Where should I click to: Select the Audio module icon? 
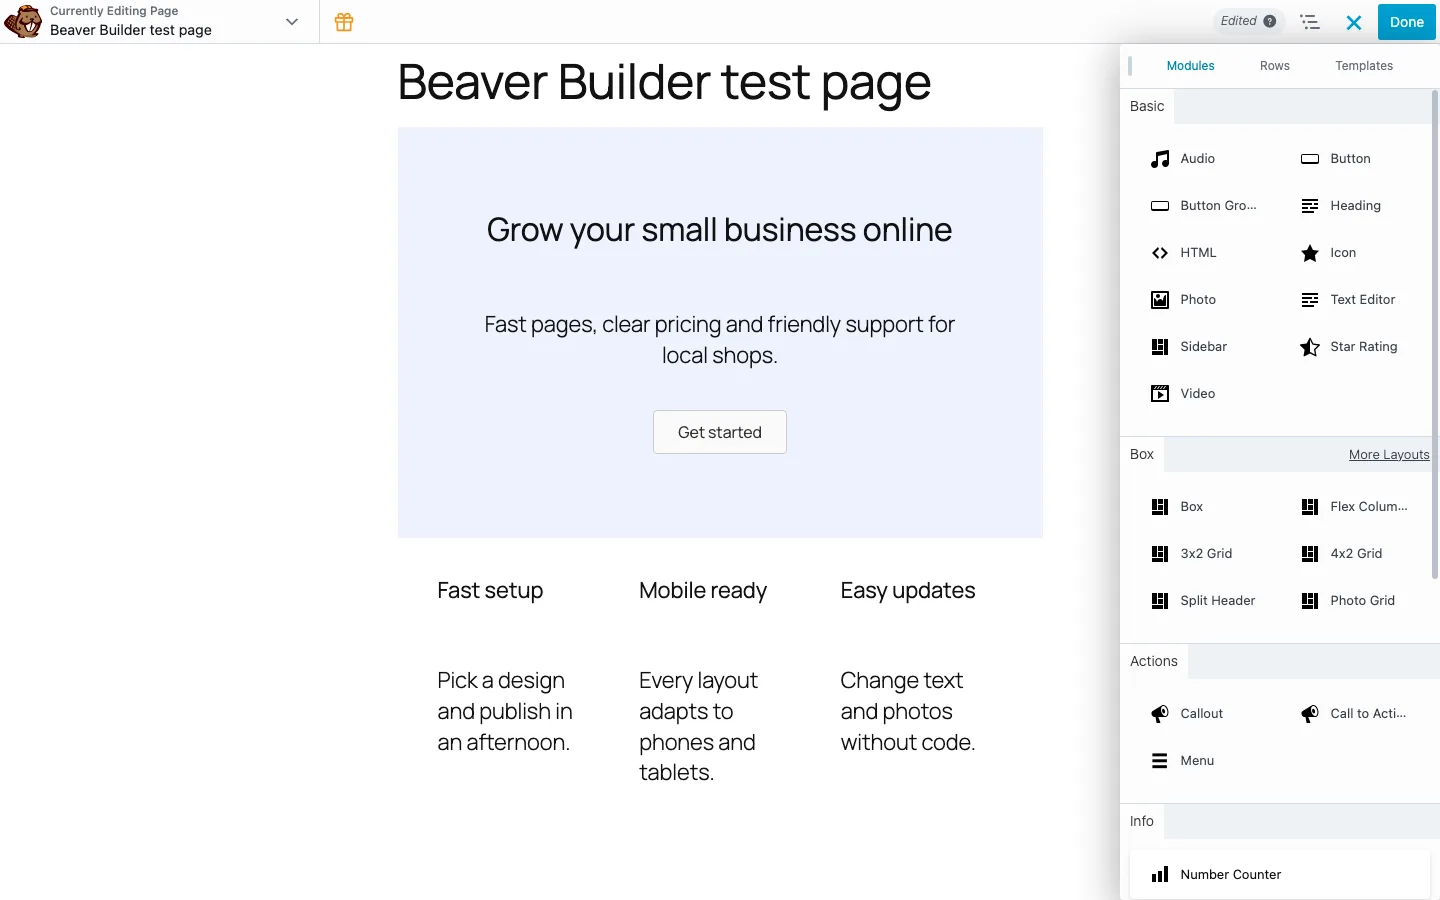pos(1160,159)
